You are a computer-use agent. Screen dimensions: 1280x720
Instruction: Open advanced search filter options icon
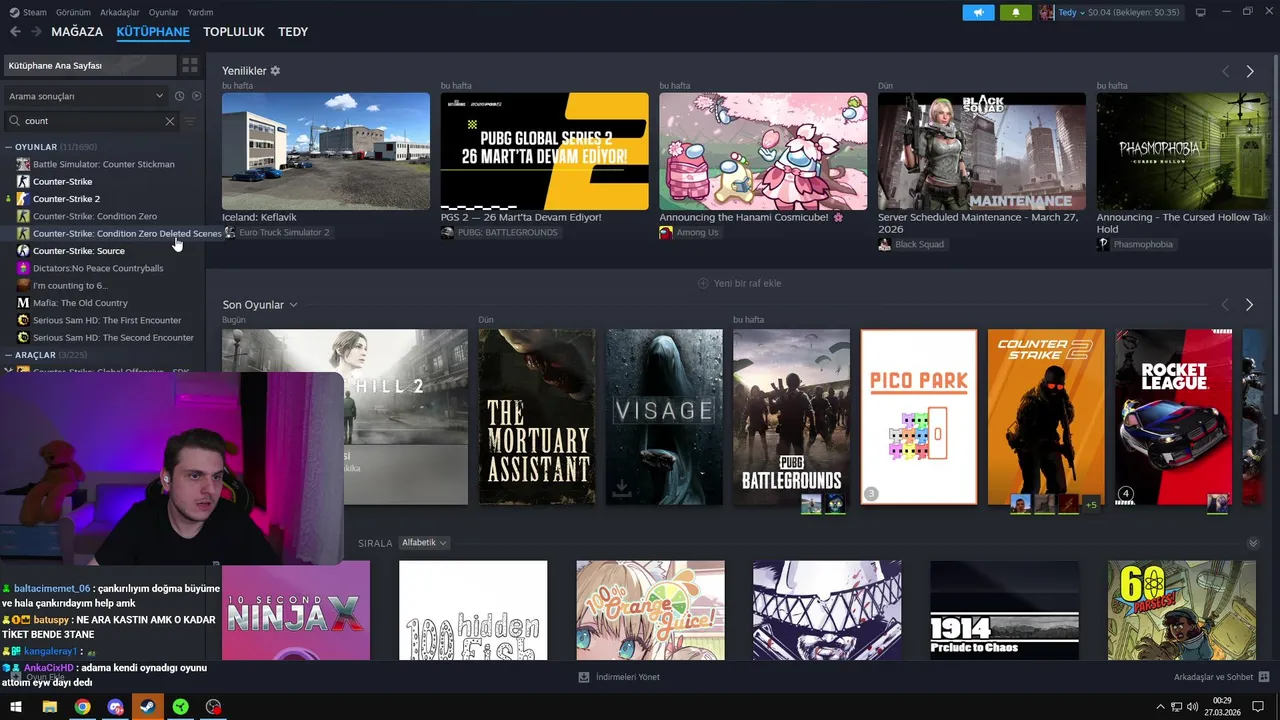[189, 121]
